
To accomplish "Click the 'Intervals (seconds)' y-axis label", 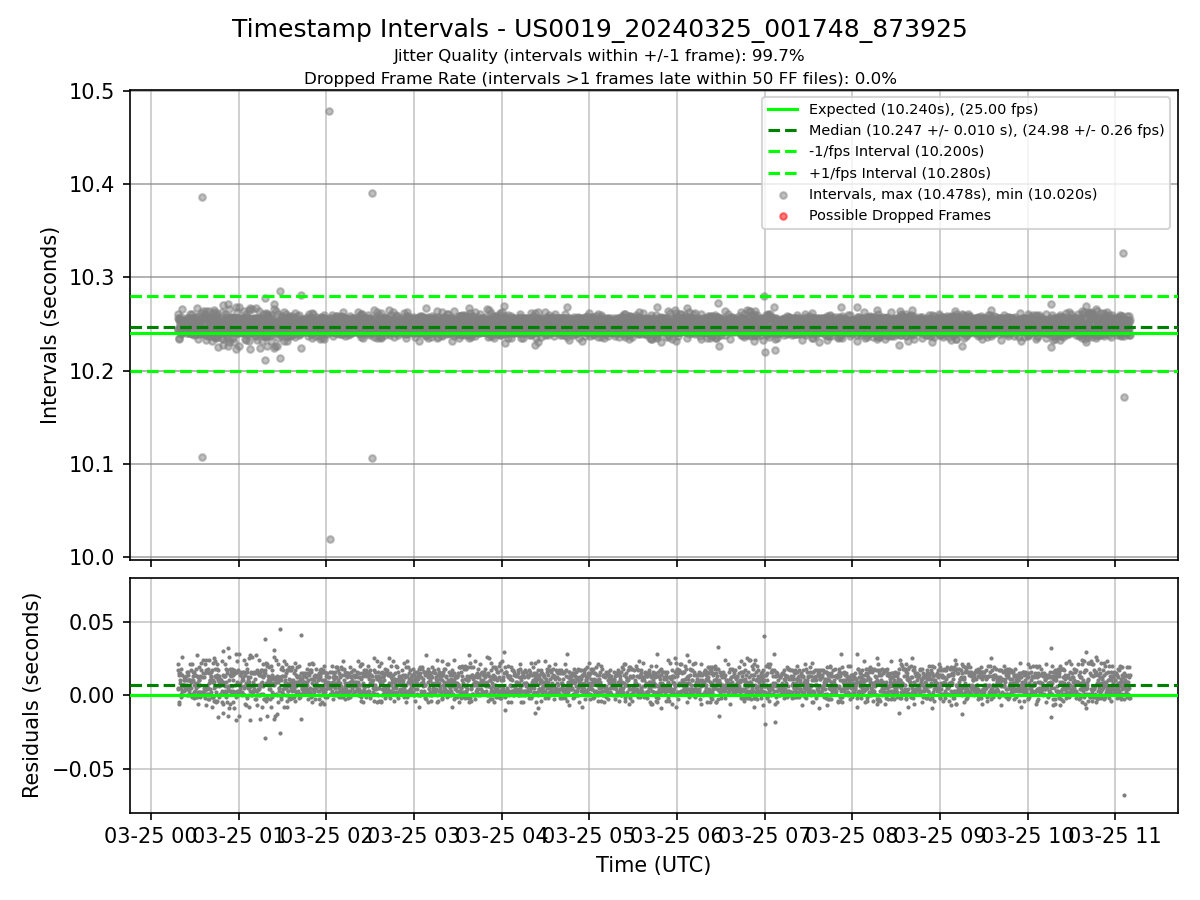I will (50, 325).
